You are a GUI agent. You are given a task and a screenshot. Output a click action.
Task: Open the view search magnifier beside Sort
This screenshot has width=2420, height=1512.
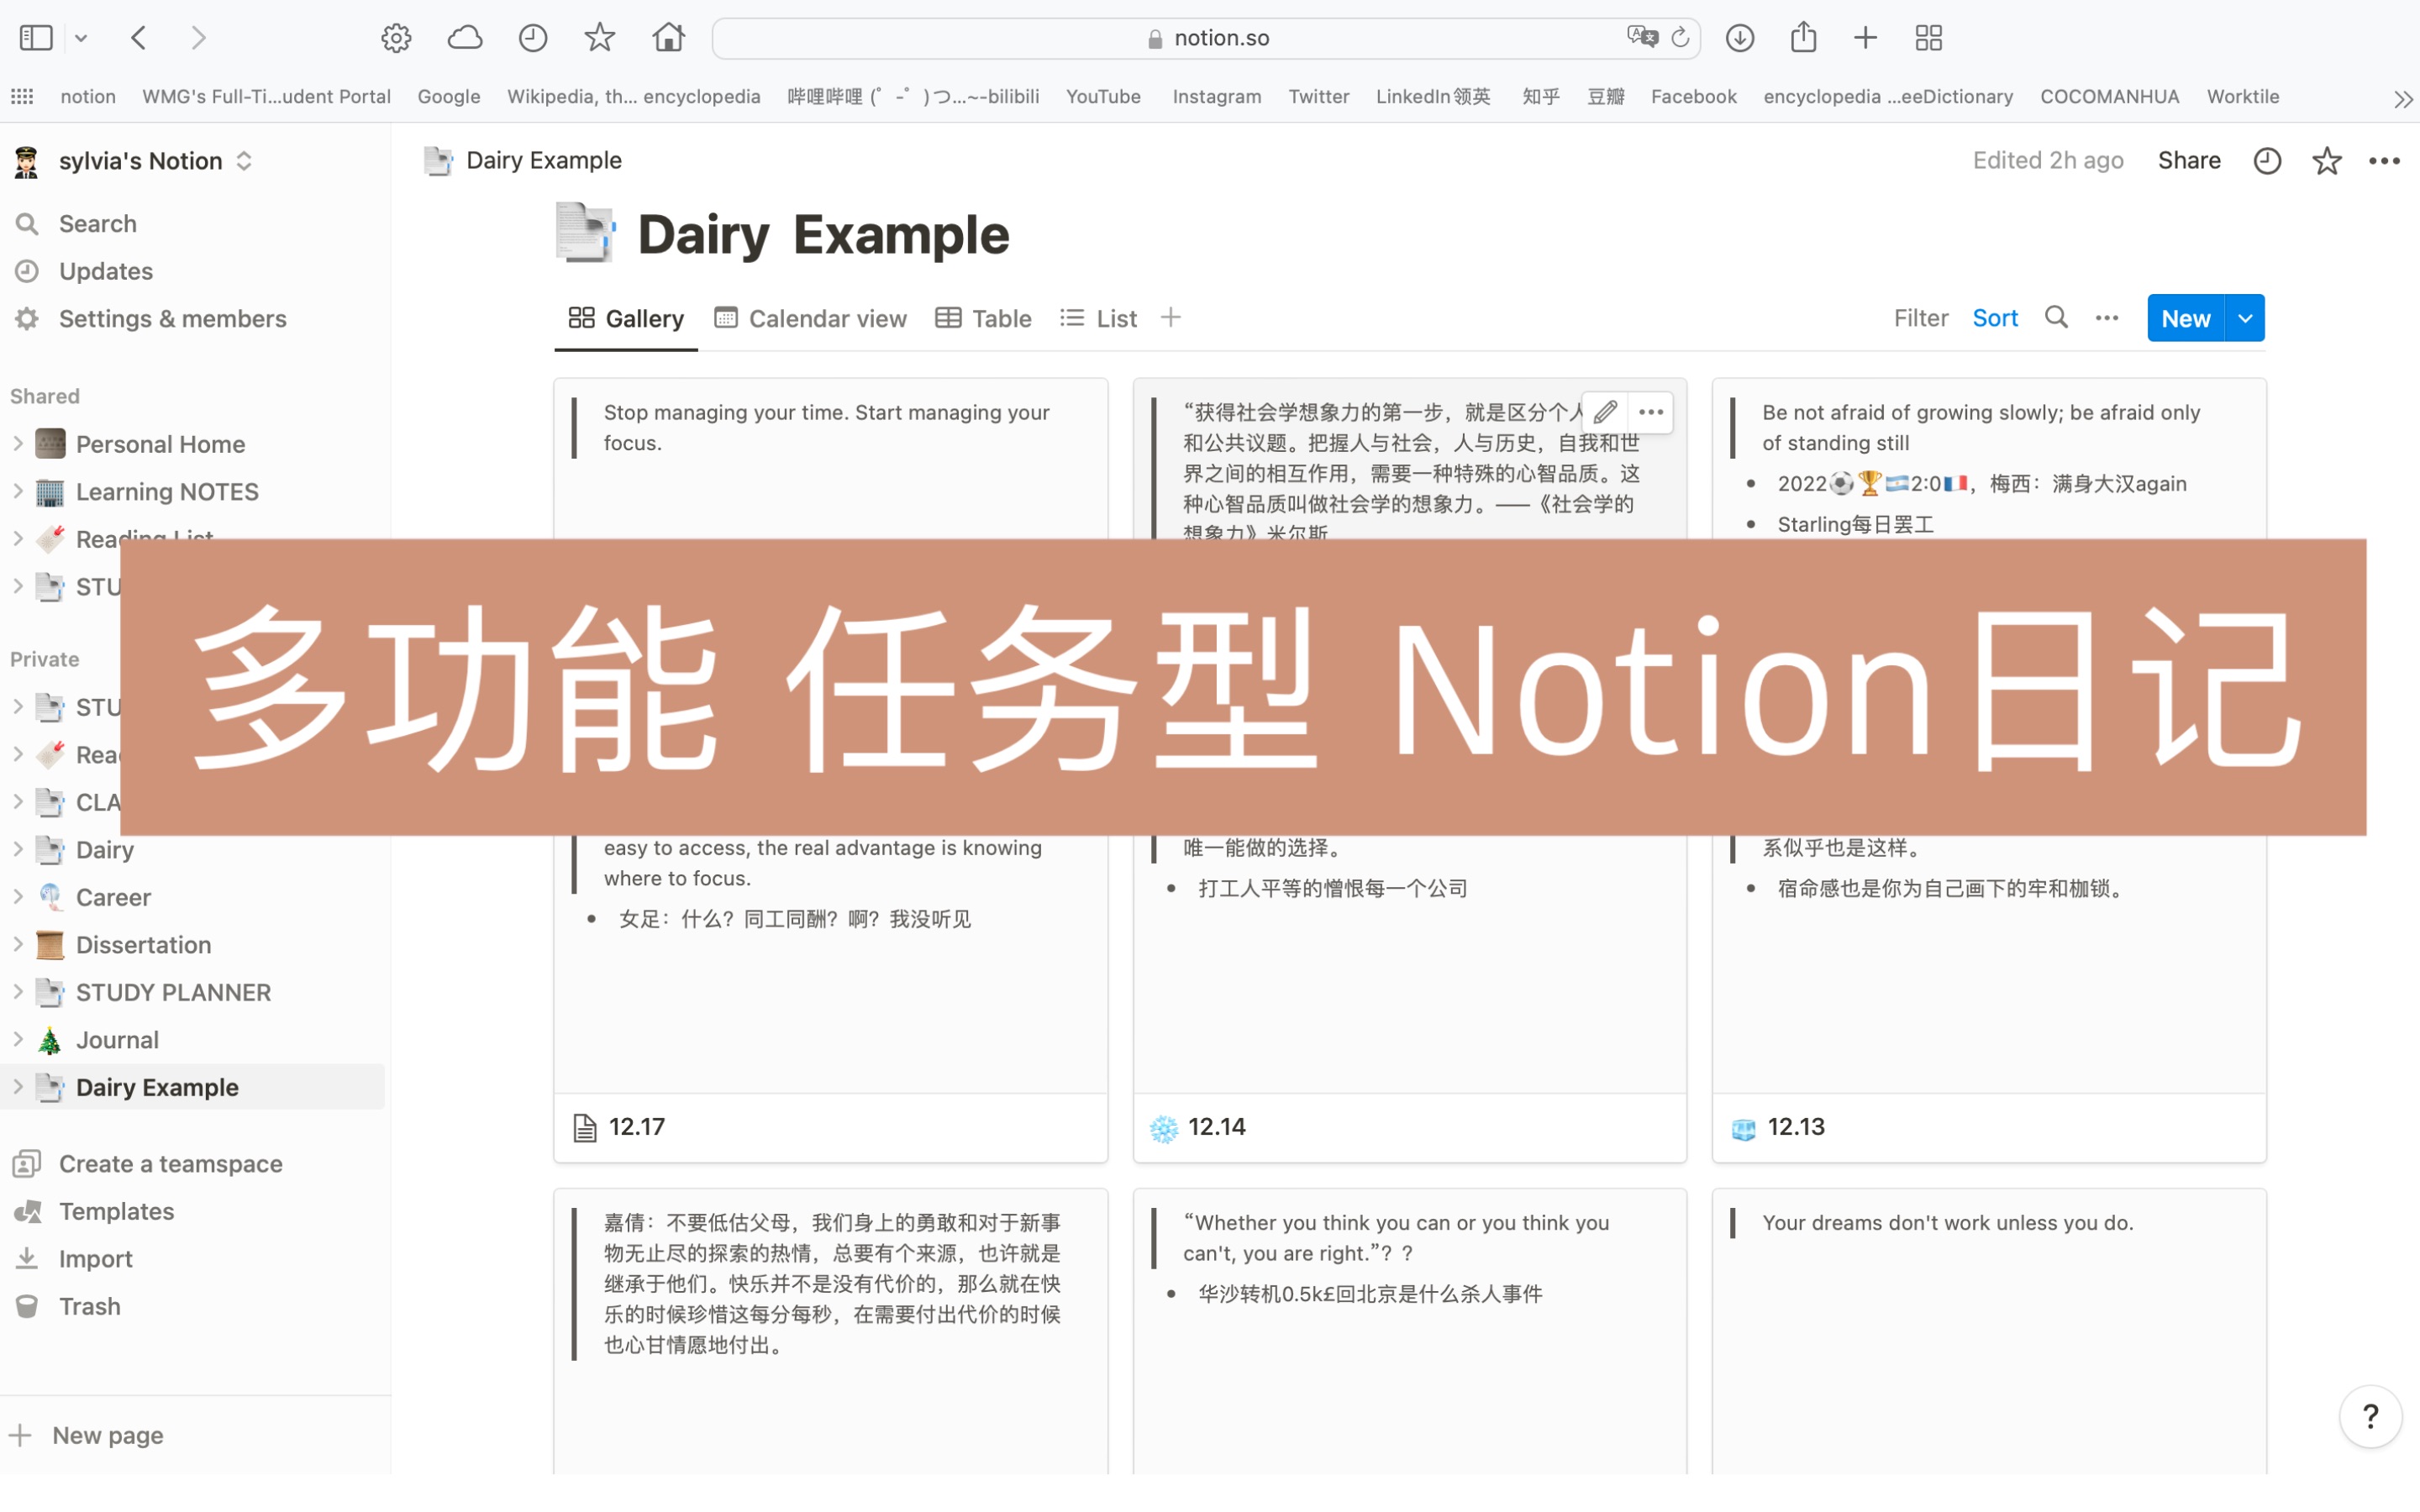(2056, 317)
